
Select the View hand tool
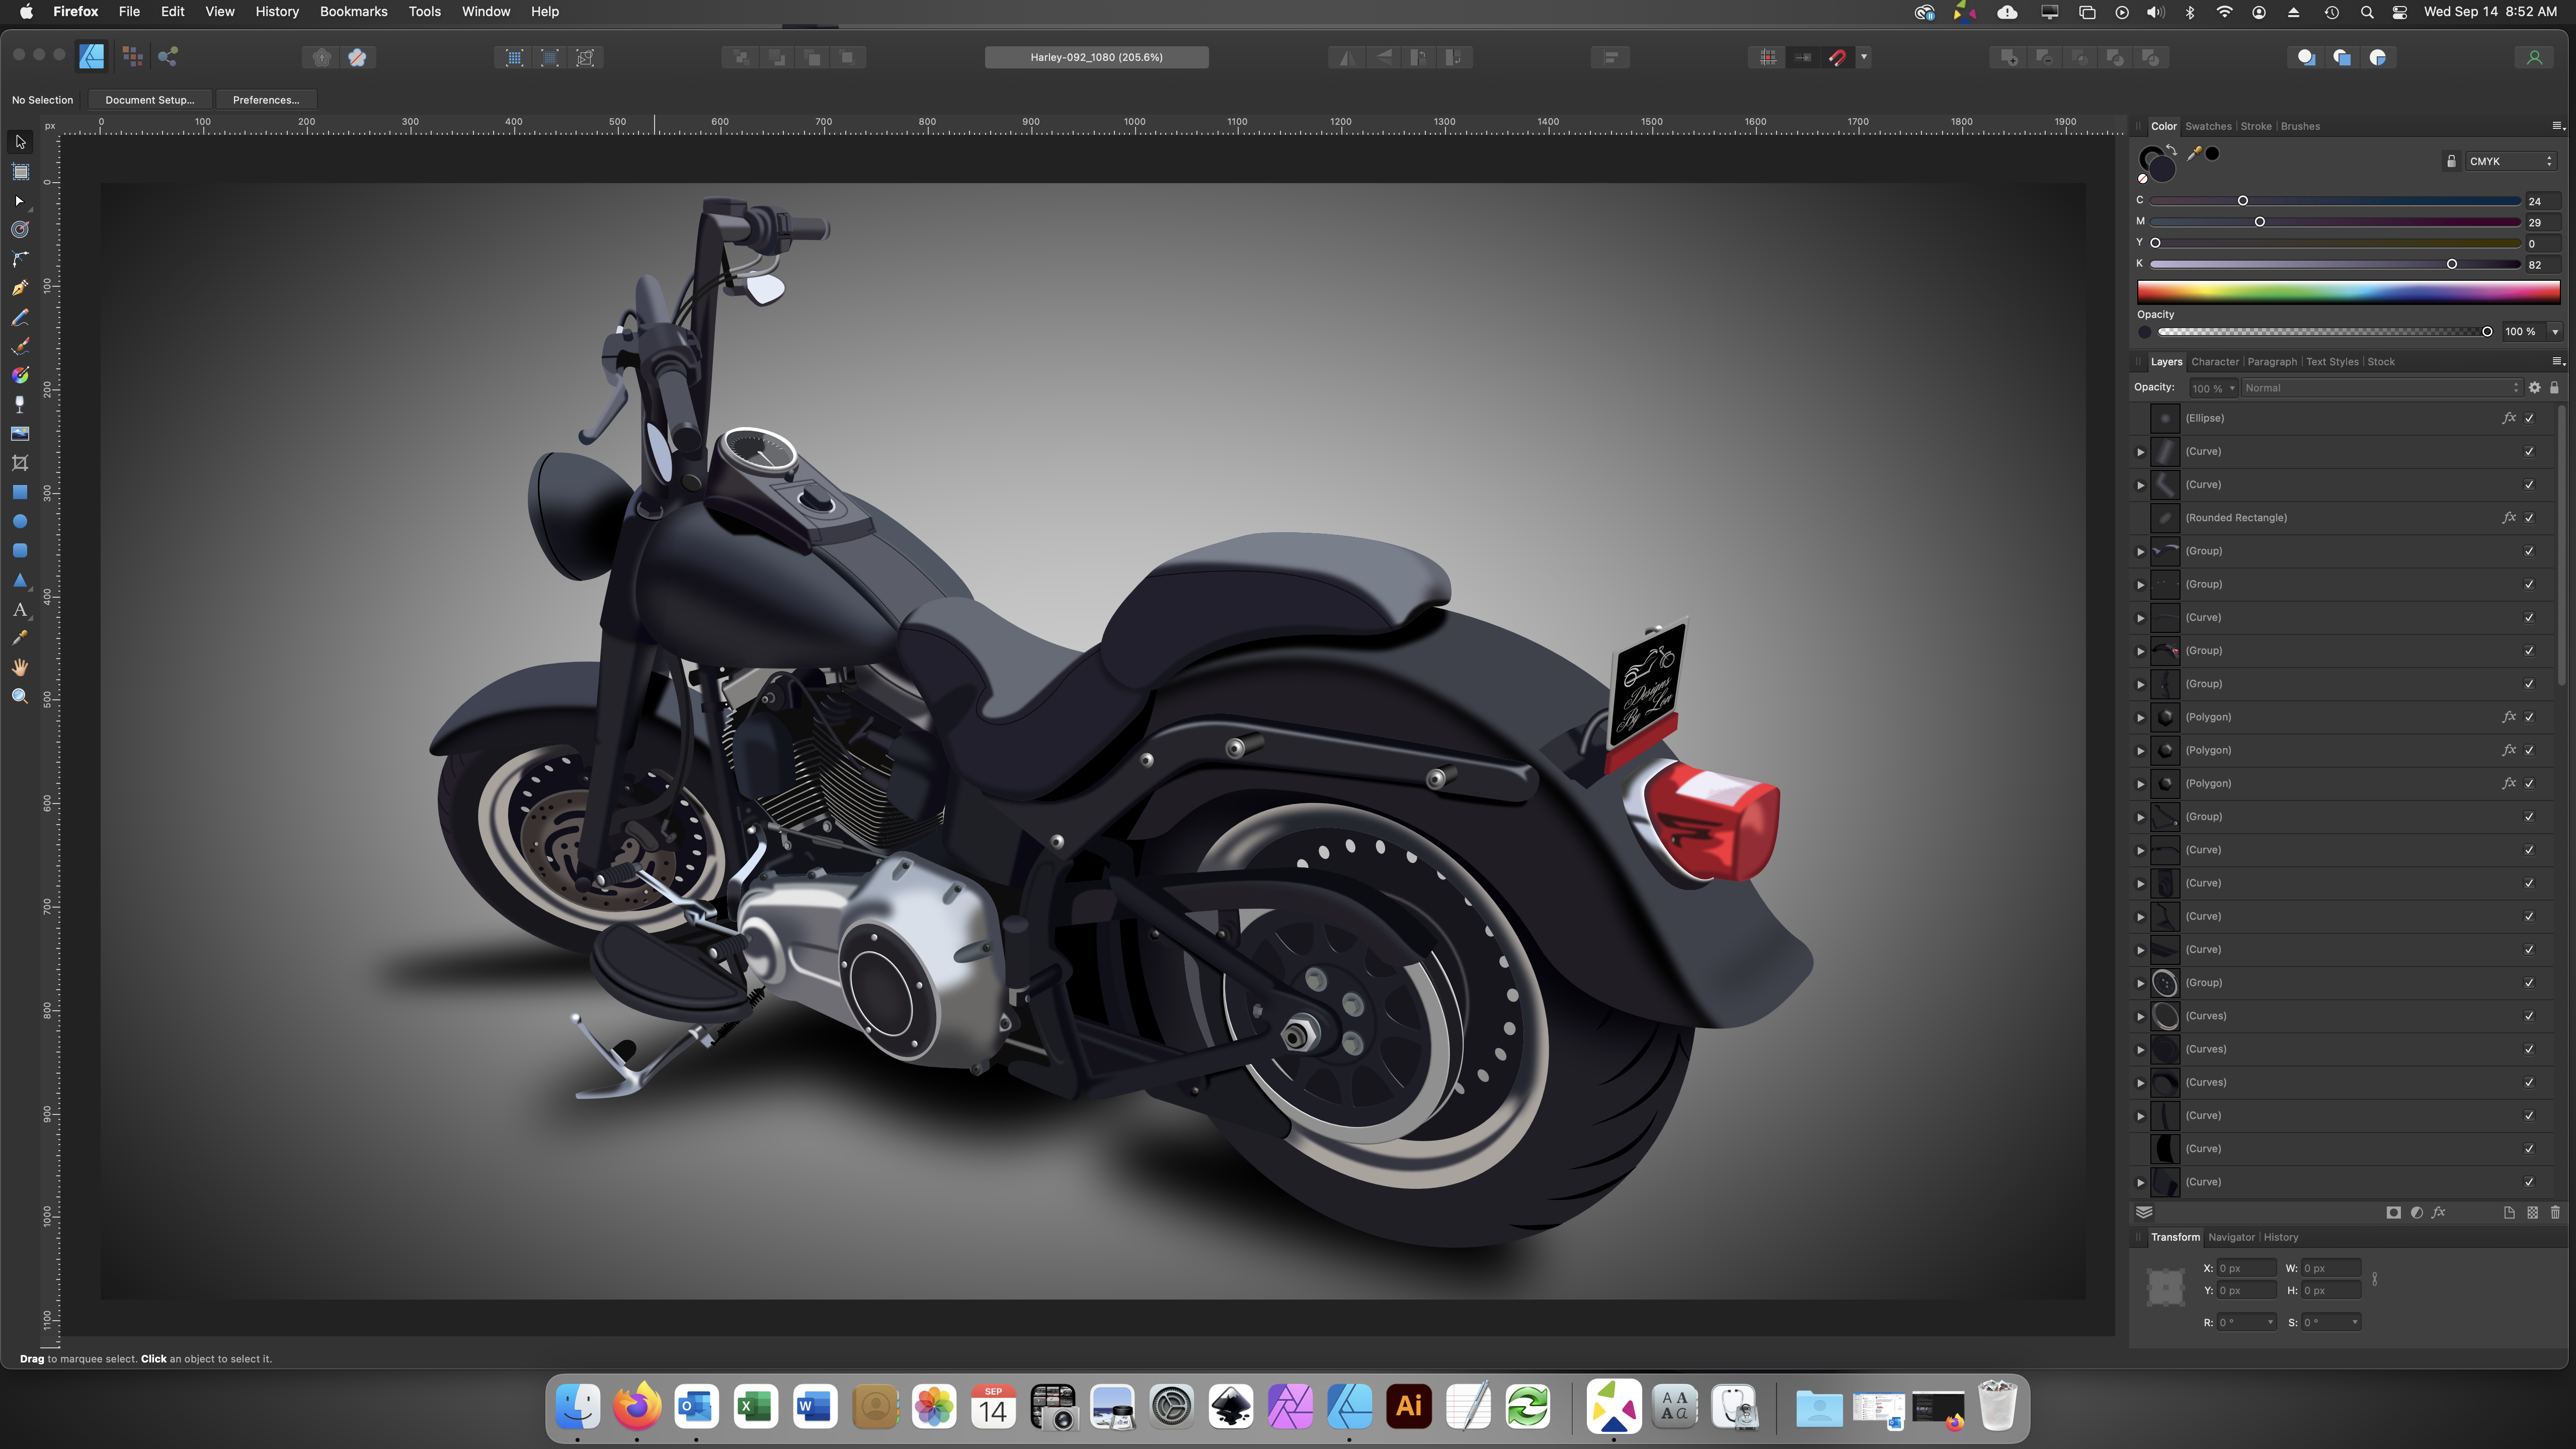tap(20, 667)
